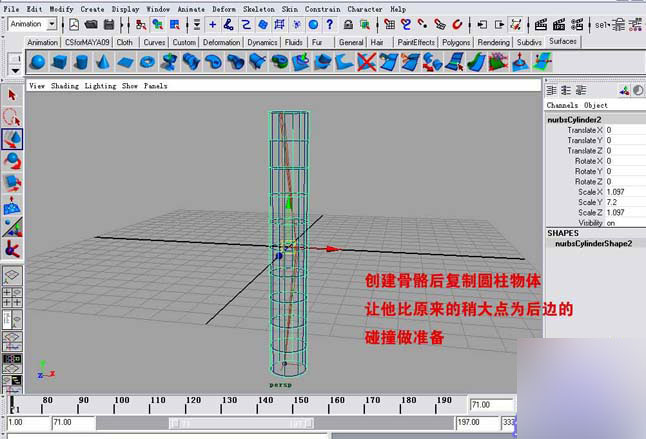Create a NURBS cone from the shelf
Image resolution: width=646 pixels, height=439 pixels.
click(x=103, y=62)
